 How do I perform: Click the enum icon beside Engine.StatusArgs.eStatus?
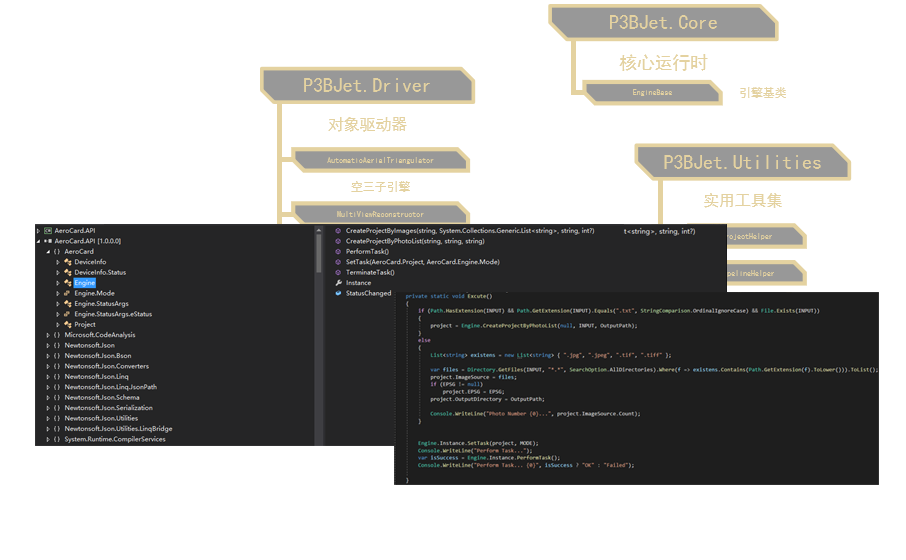68,314
